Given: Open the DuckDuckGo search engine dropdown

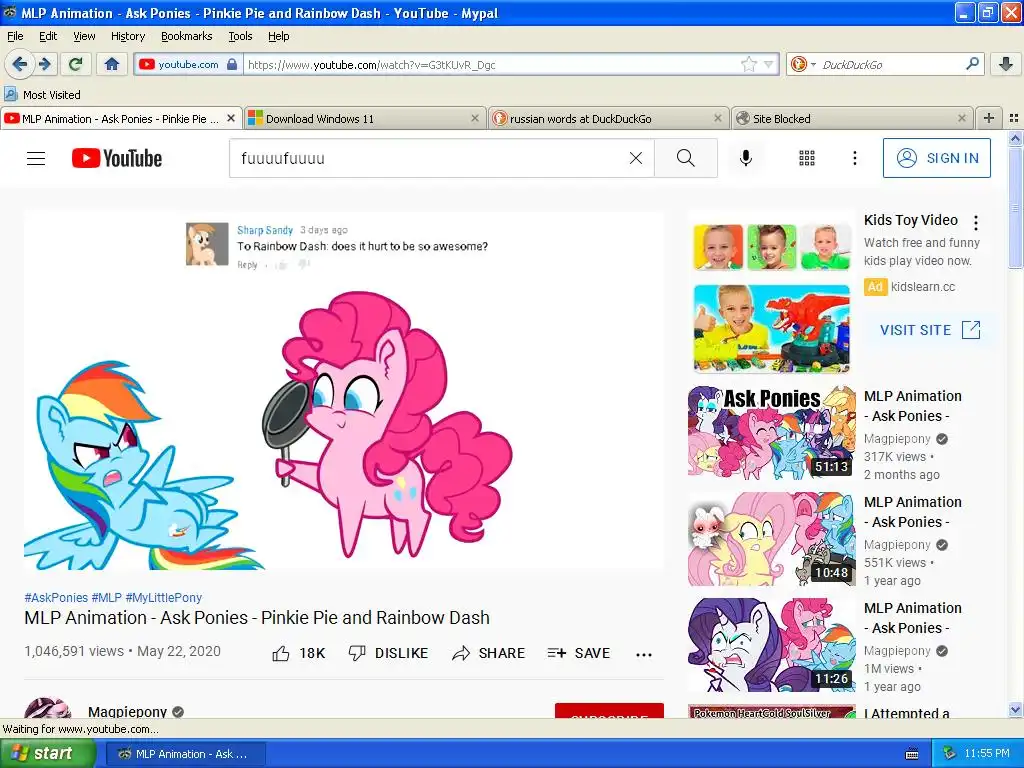Looking at the screenshot, I should coord(803,64).
